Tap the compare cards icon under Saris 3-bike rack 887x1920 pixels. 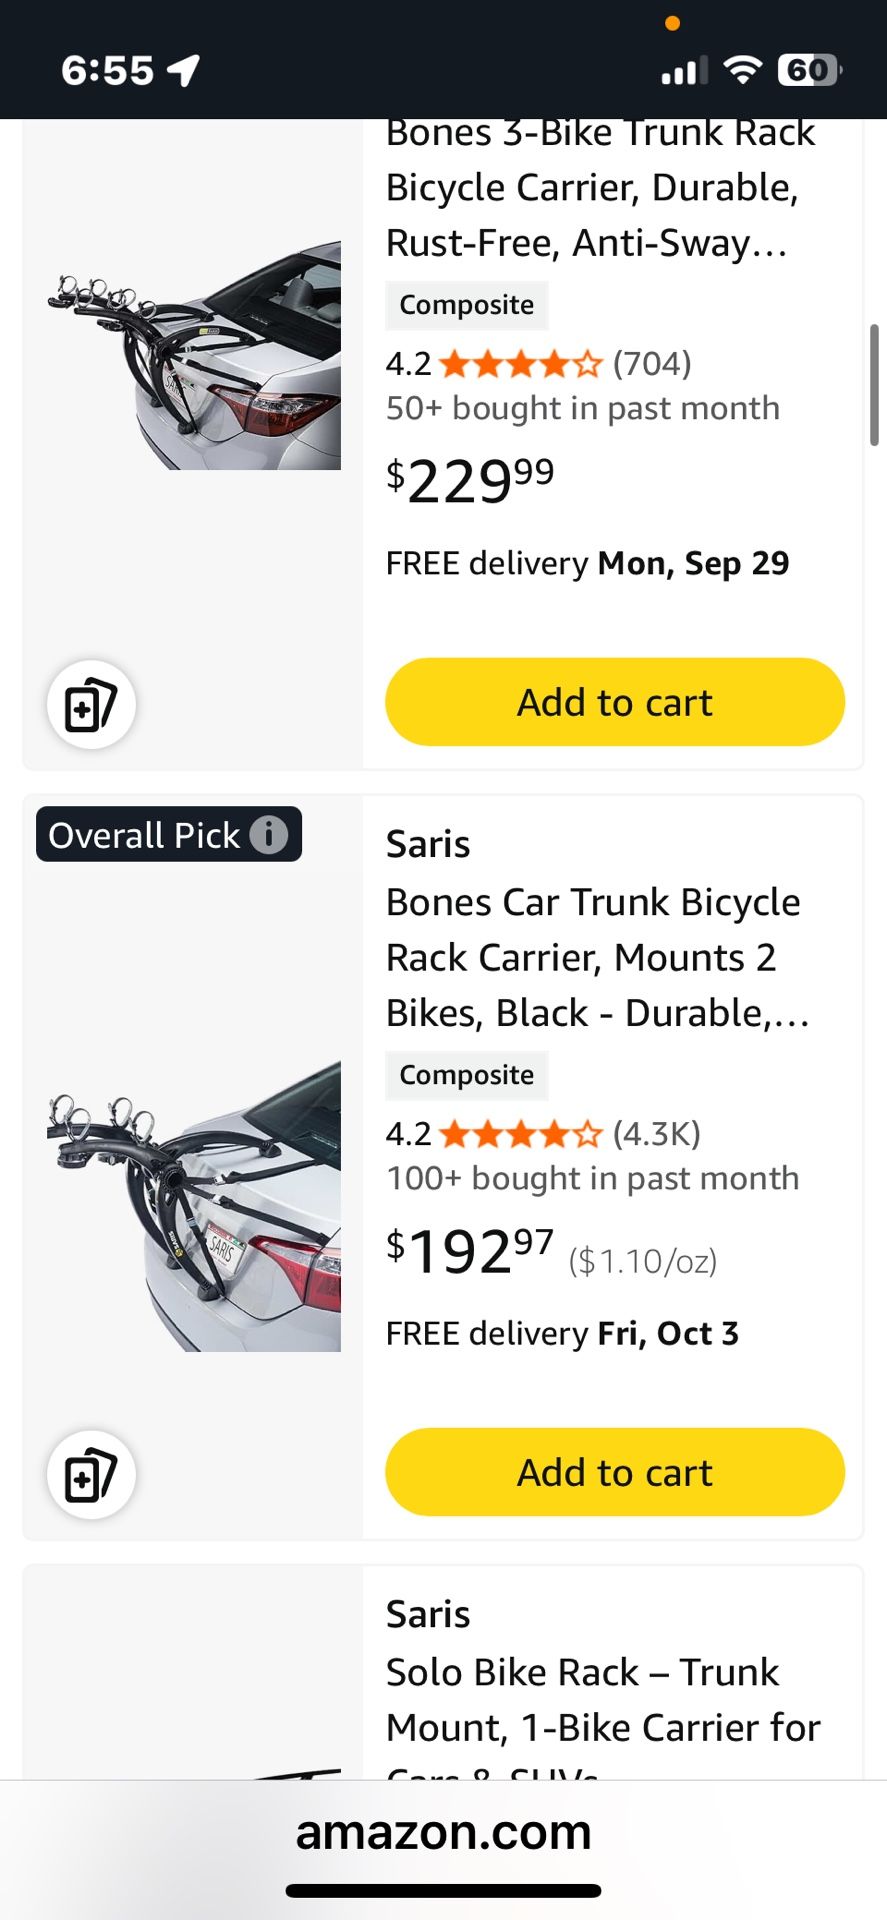tap(91, 703)
